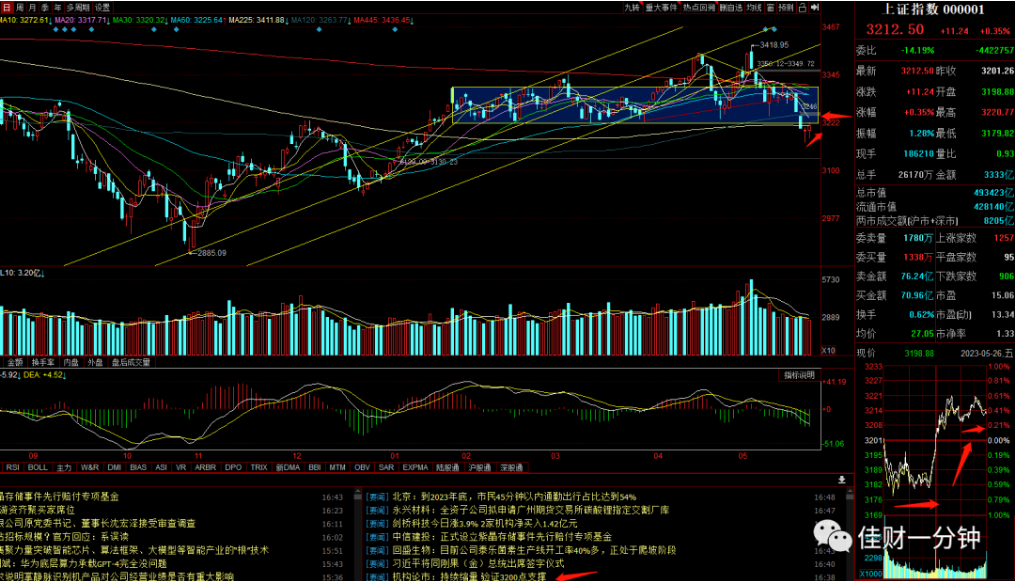Open 指标说明 indicator description
This screenshot has height=581, width=1015.
[x=799, y=375]
